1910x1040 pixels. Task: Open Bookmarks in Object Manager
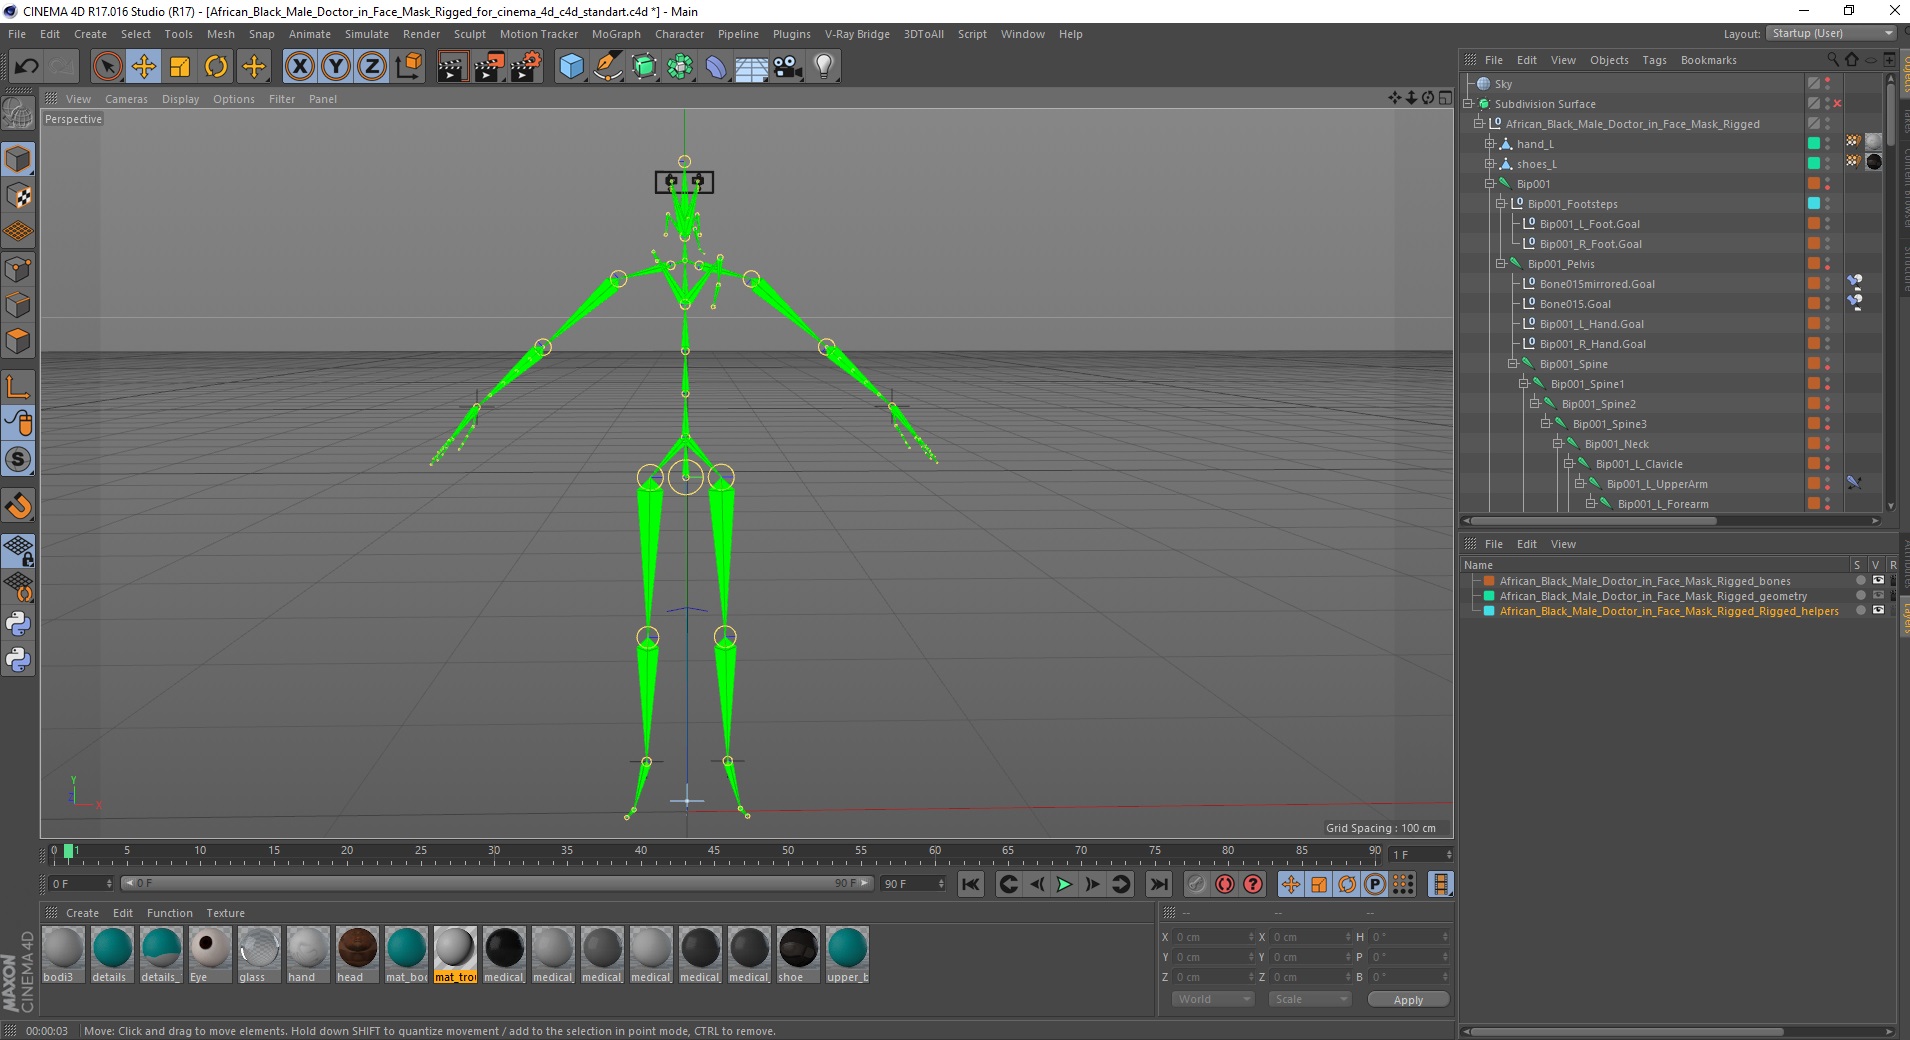tap(1708, 60)
